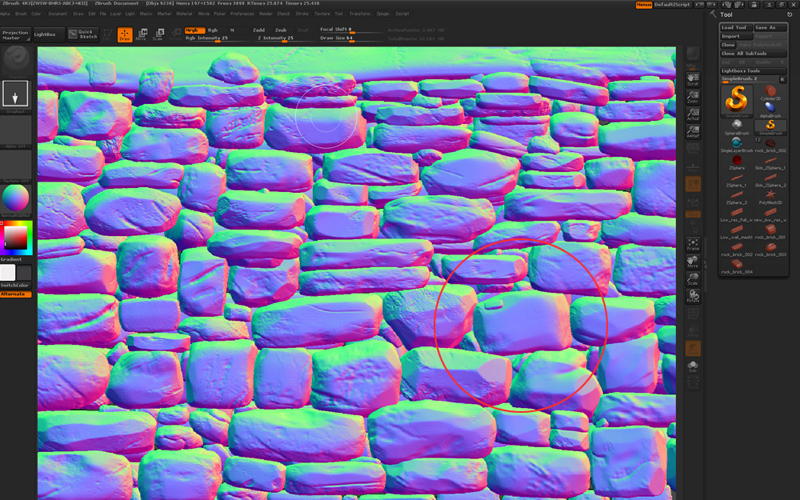
Task: Activate the Scale mode icon in top shelf
Action: (x=158, y=35)
